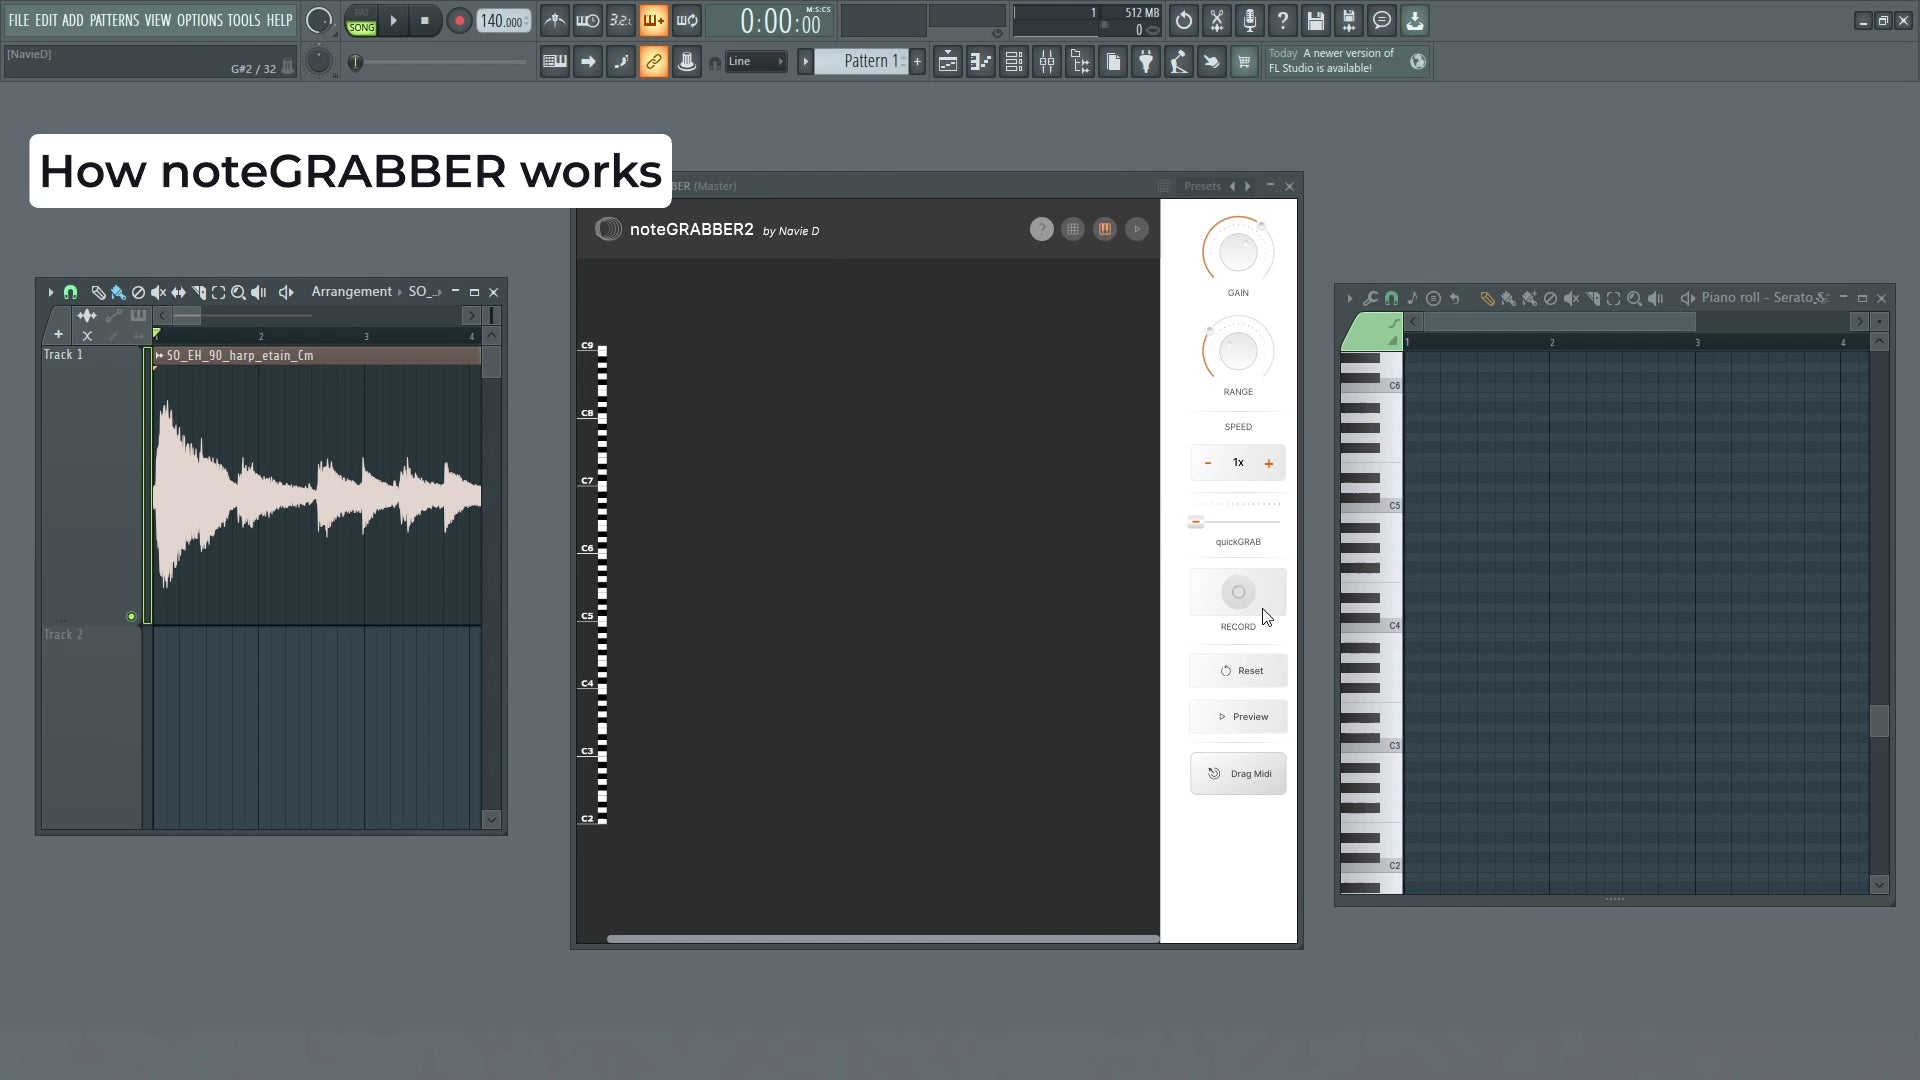Open the shop cart icon
This screenshot has width=1920, height=1080.
click(1244, 62)
